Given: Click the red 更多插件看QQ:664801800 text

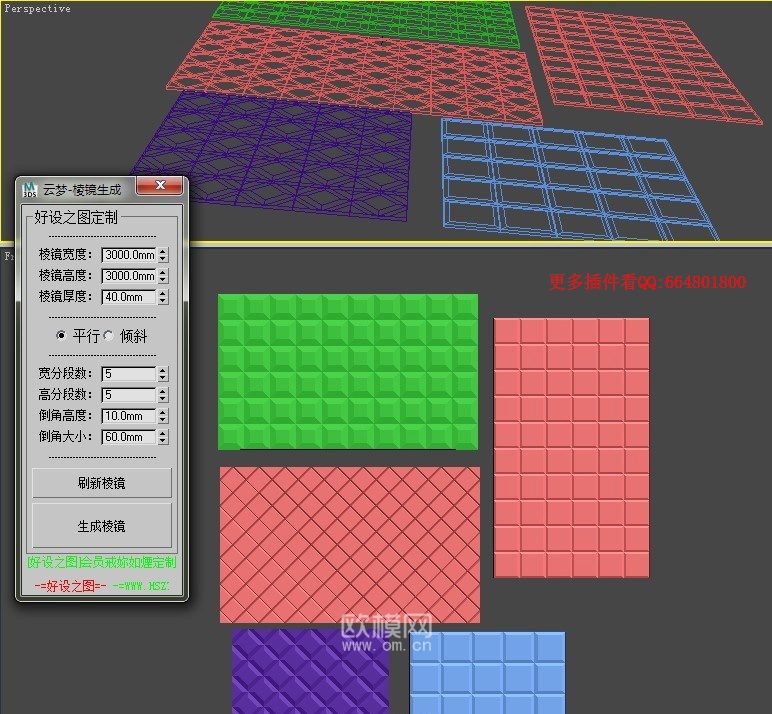Looking at the screenshot, I should click(x=647, y=282).
